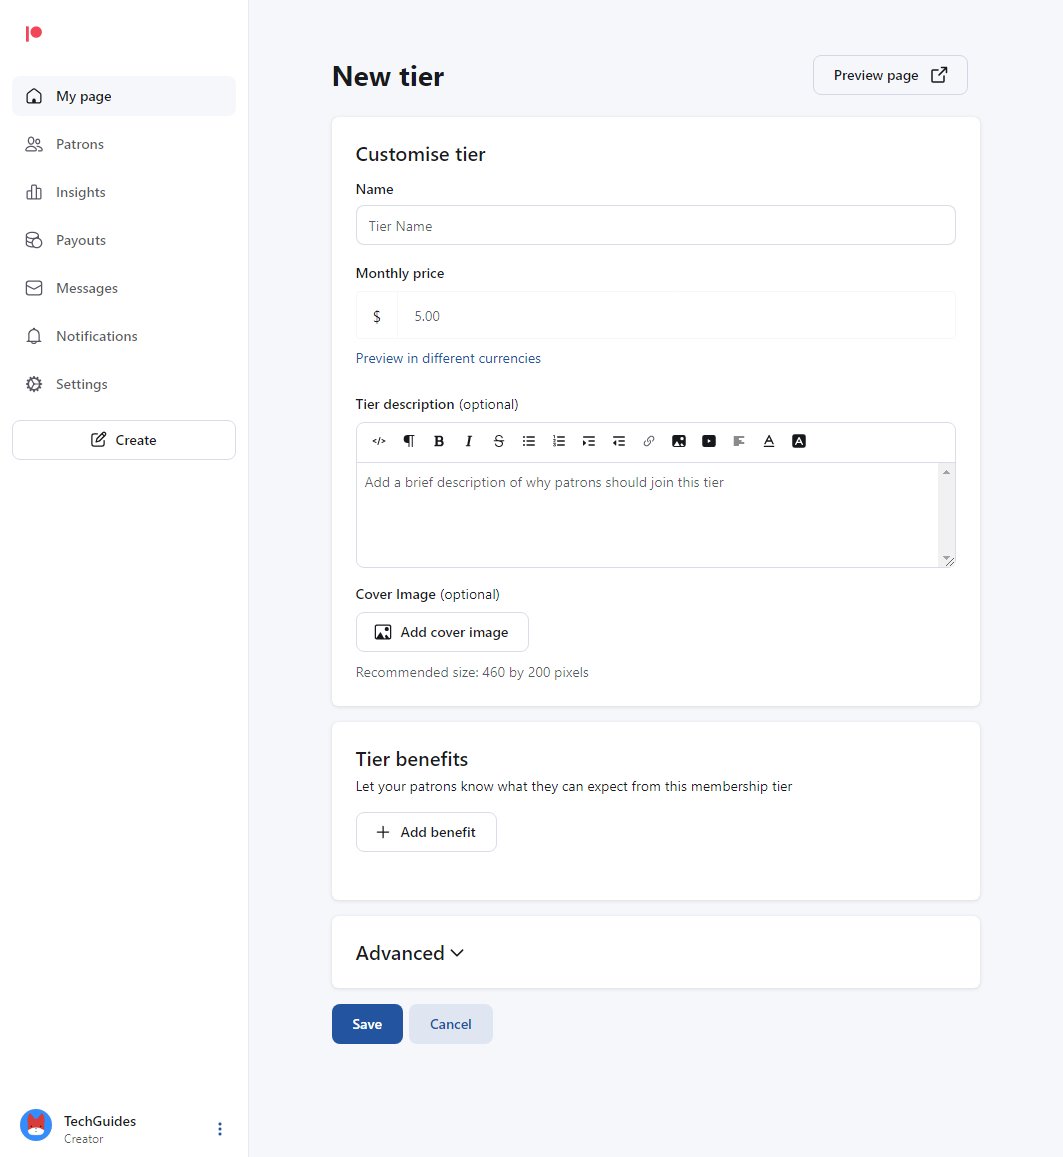Toggle bold formatting in tier description
This screenshot has width=1063, height=1157.
(x=438, y=441)
